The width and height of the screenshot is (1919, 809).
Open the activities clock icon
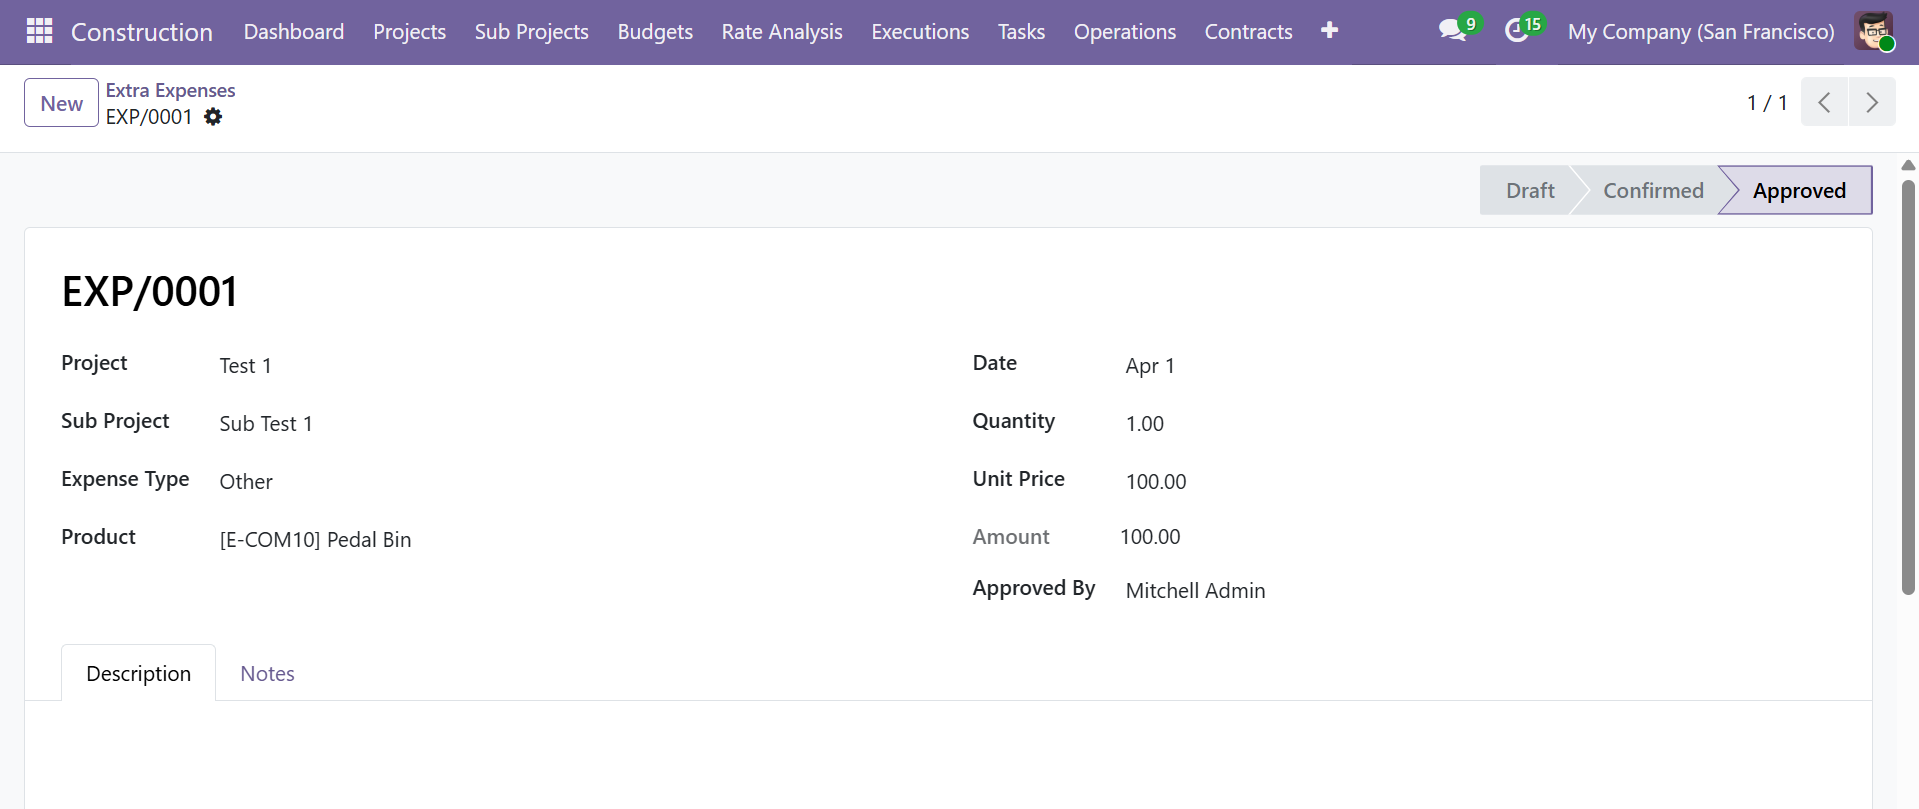(1517, 31)
